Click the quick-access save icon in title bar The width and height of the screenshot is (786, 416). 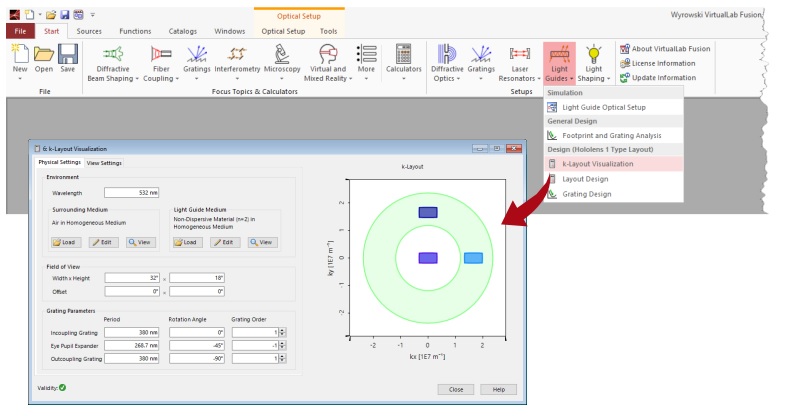tap(65, 15)
